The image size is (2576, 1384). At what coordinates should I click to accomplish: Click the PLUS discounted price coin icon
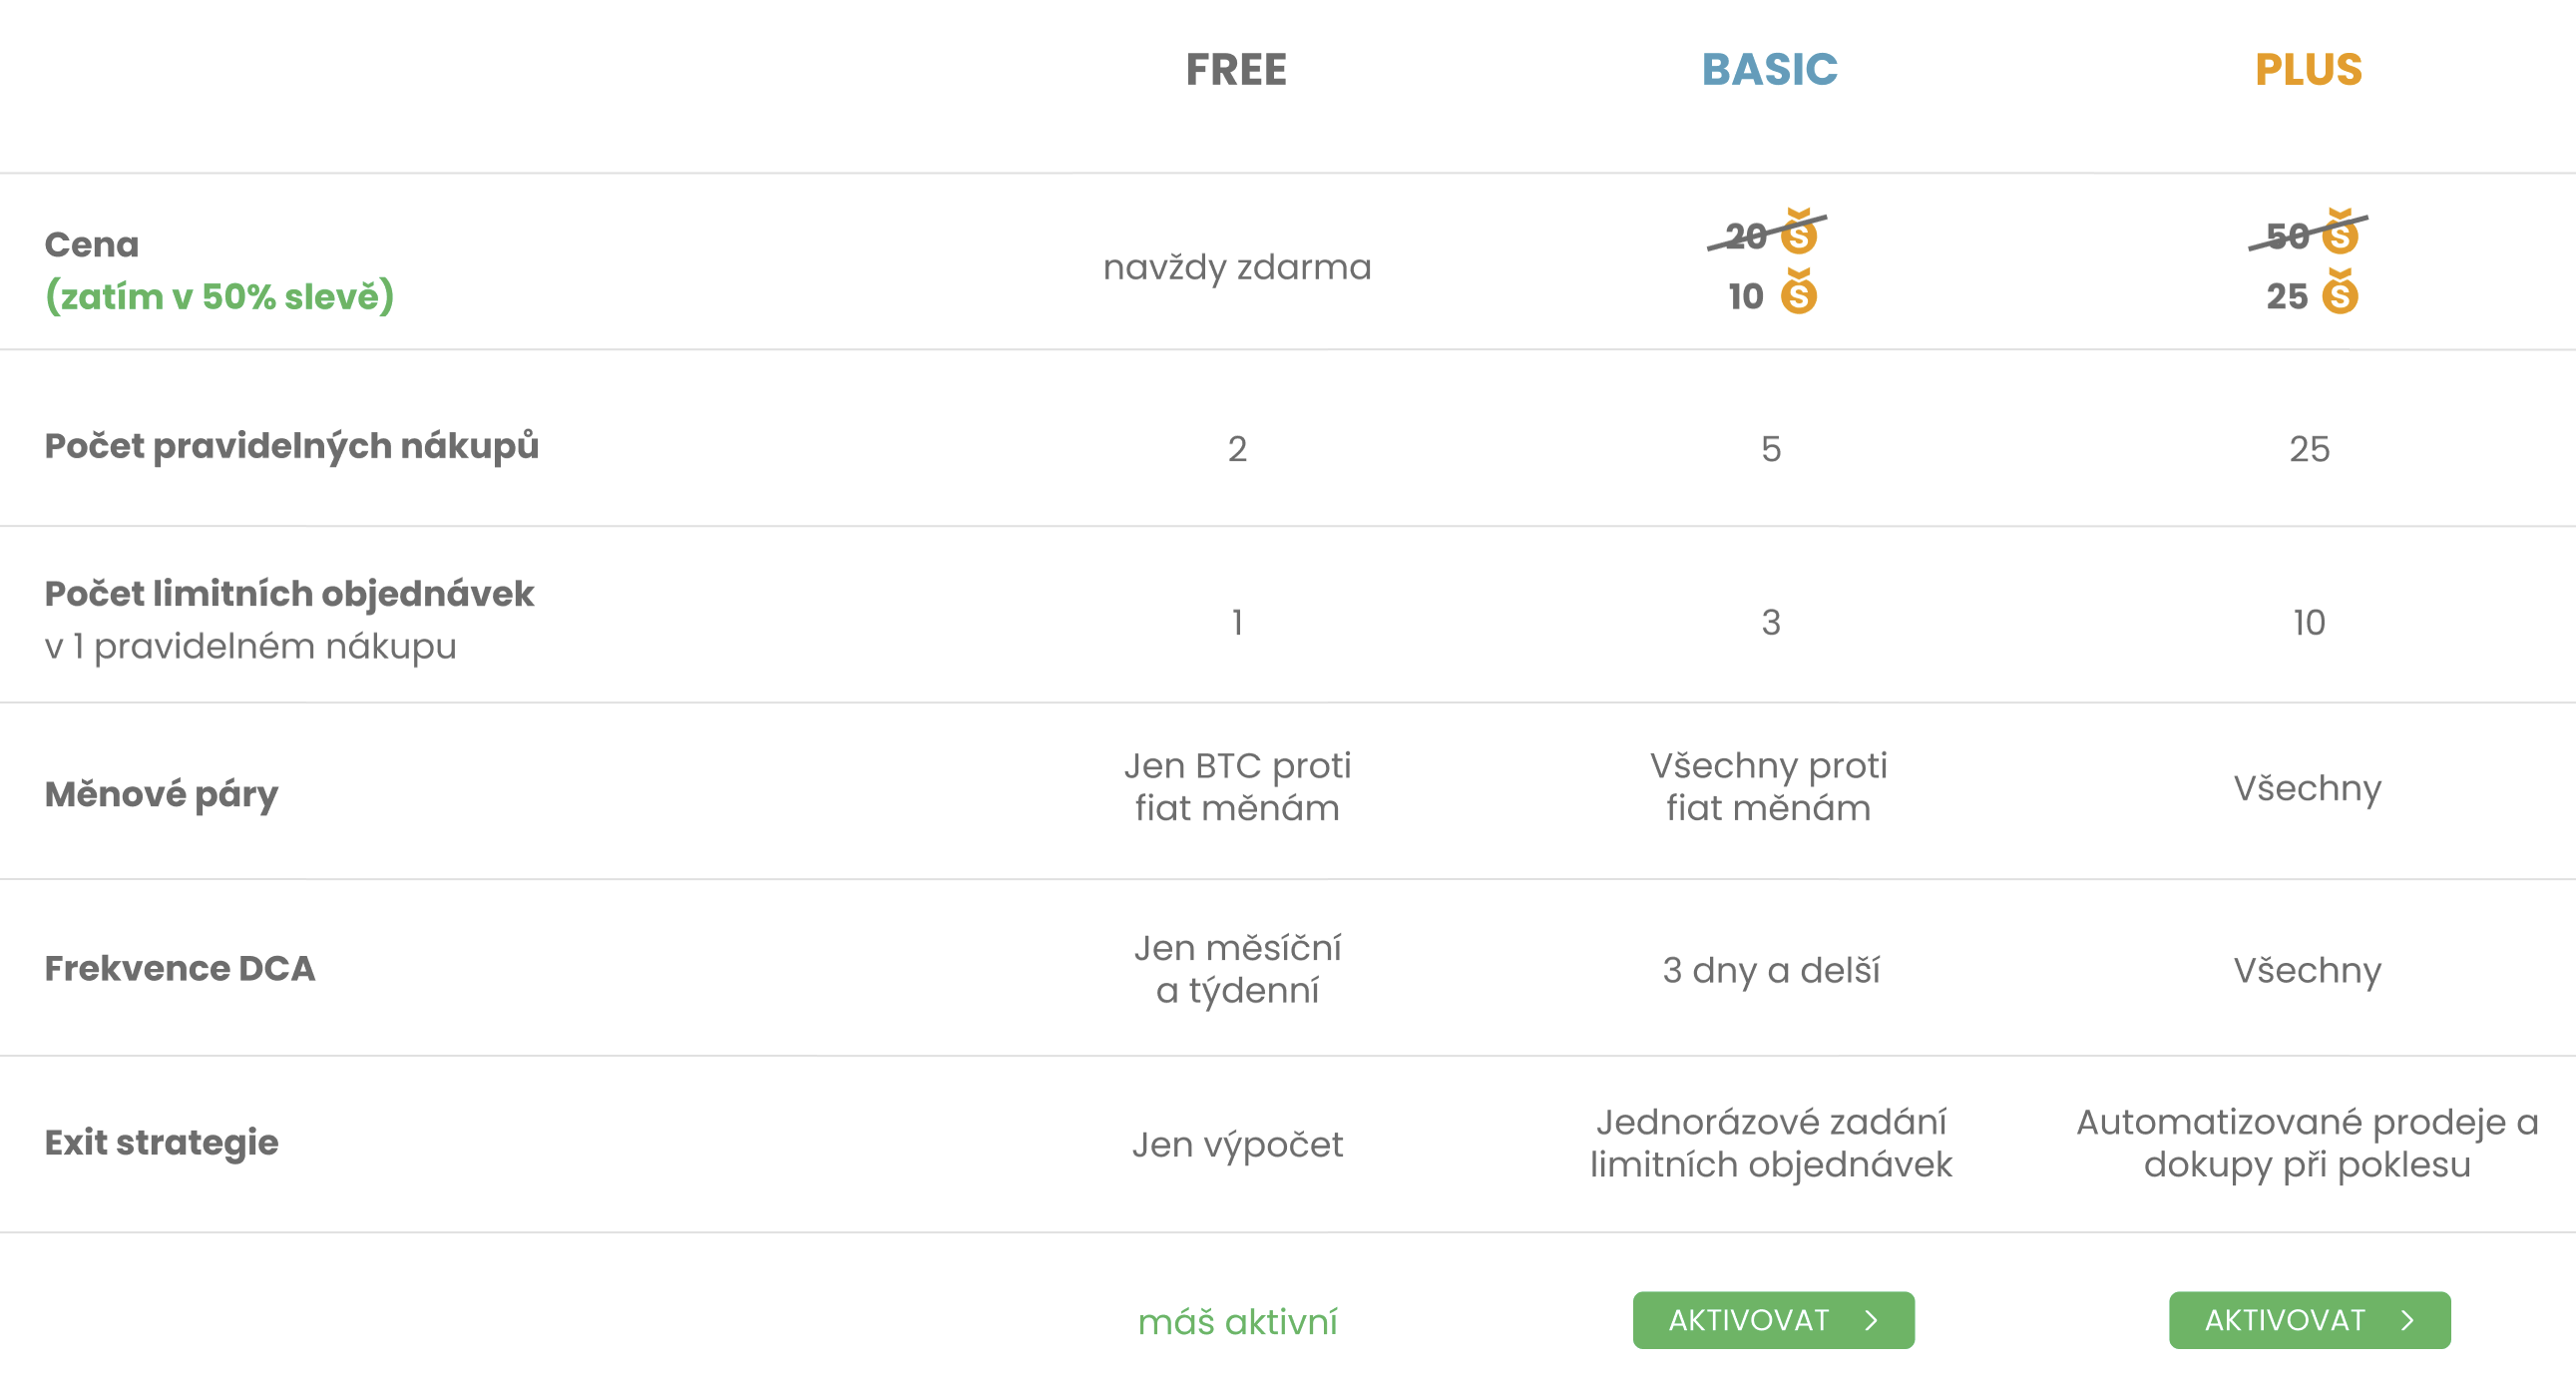[x=2340, y=293]
